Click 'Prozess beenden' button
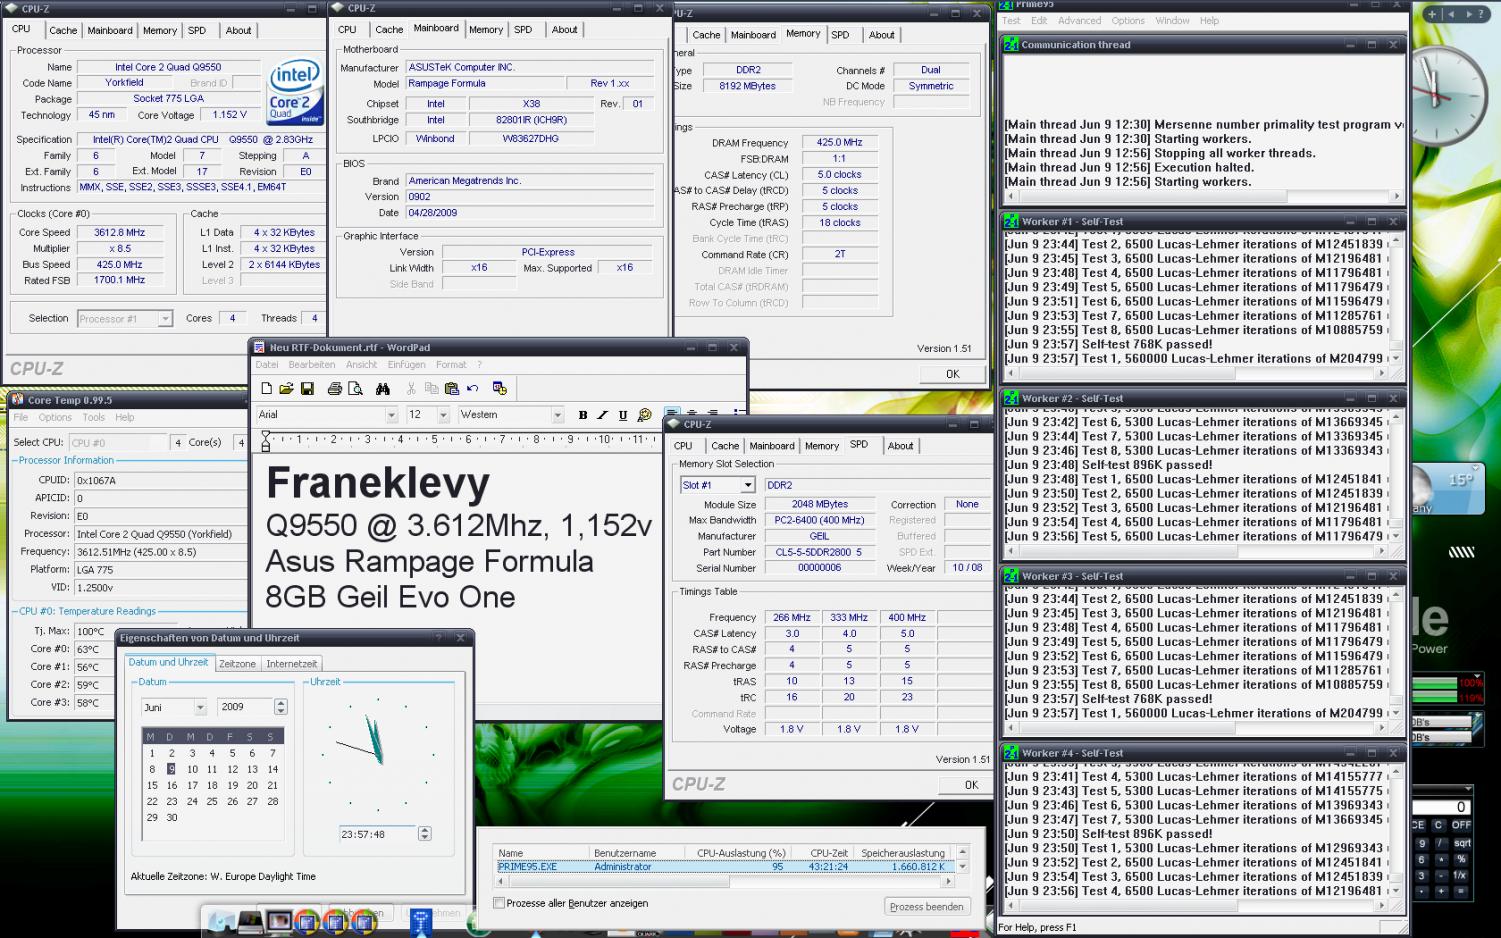The image size is (1501, 938). tap(926, 906)
